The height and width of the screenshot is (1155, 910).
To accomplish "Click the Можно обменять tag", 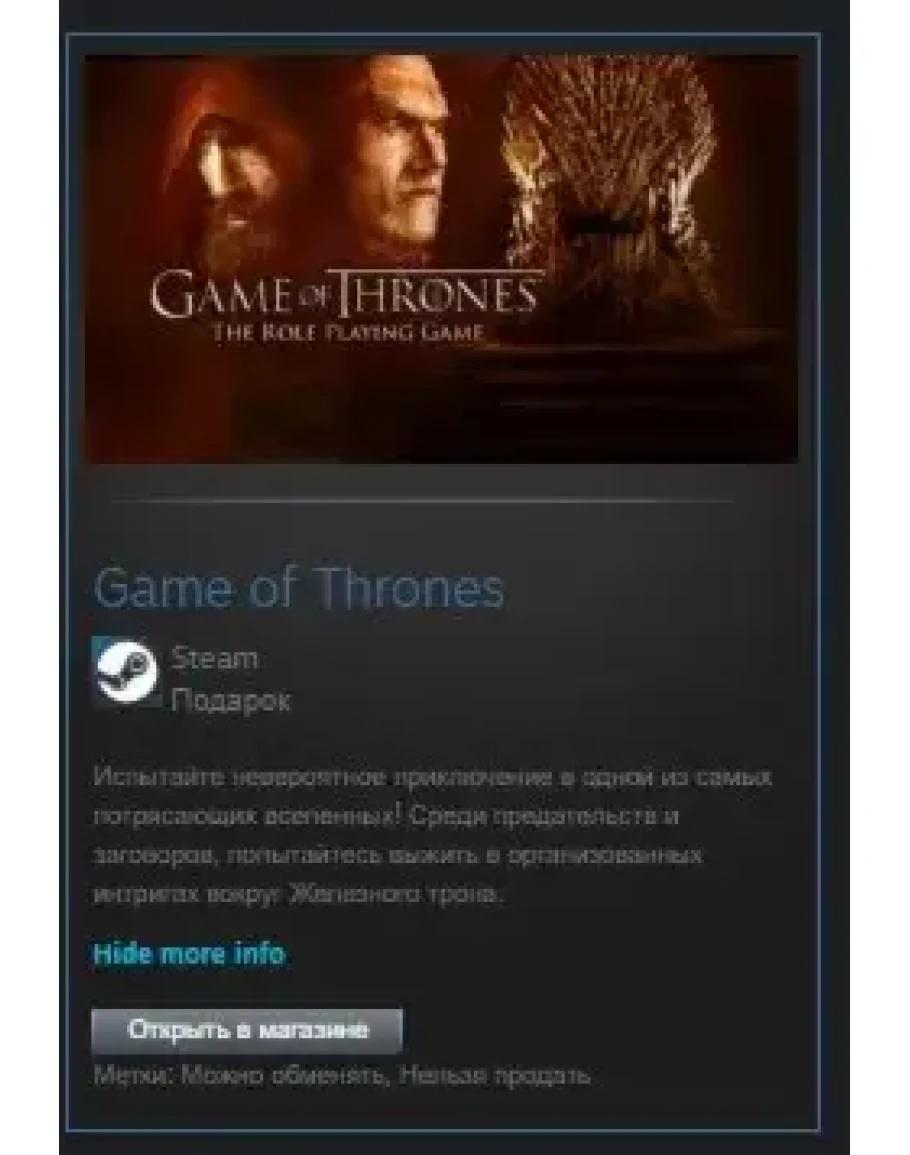I will pos(285,1075).
